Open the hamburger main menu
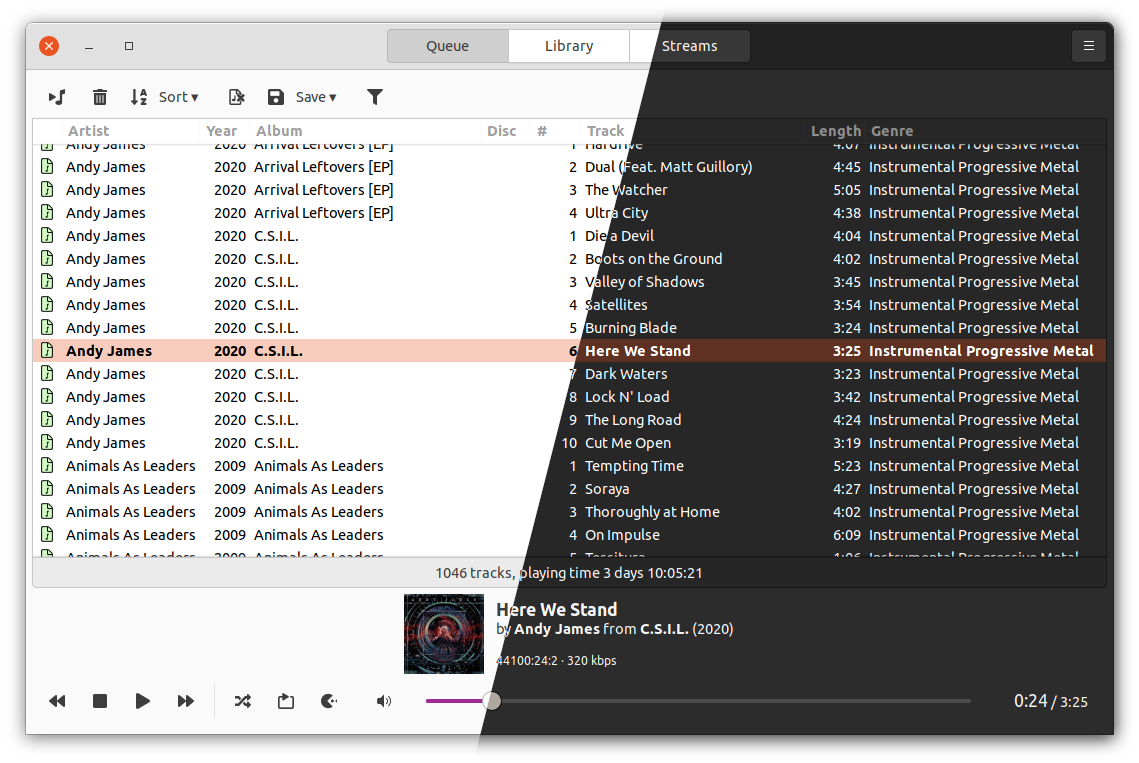 click(x=1089, y=46)
